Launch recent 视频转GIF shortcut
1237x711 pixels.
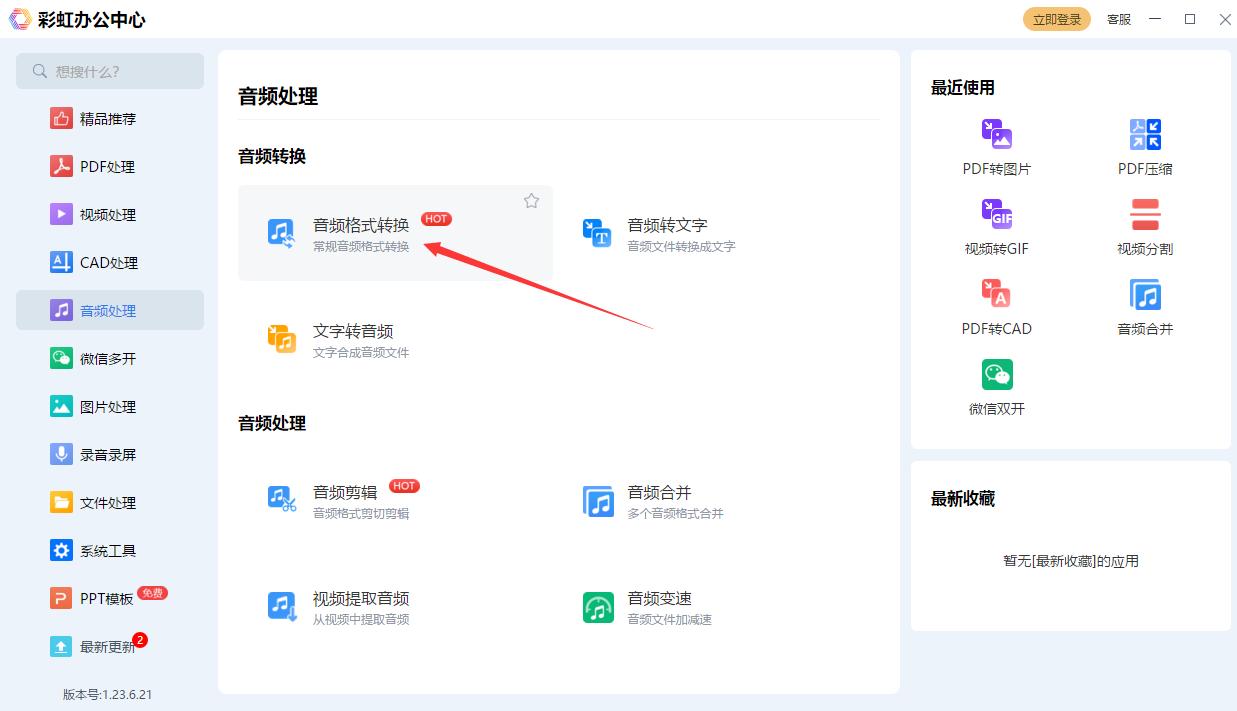(x=996, y=226)
